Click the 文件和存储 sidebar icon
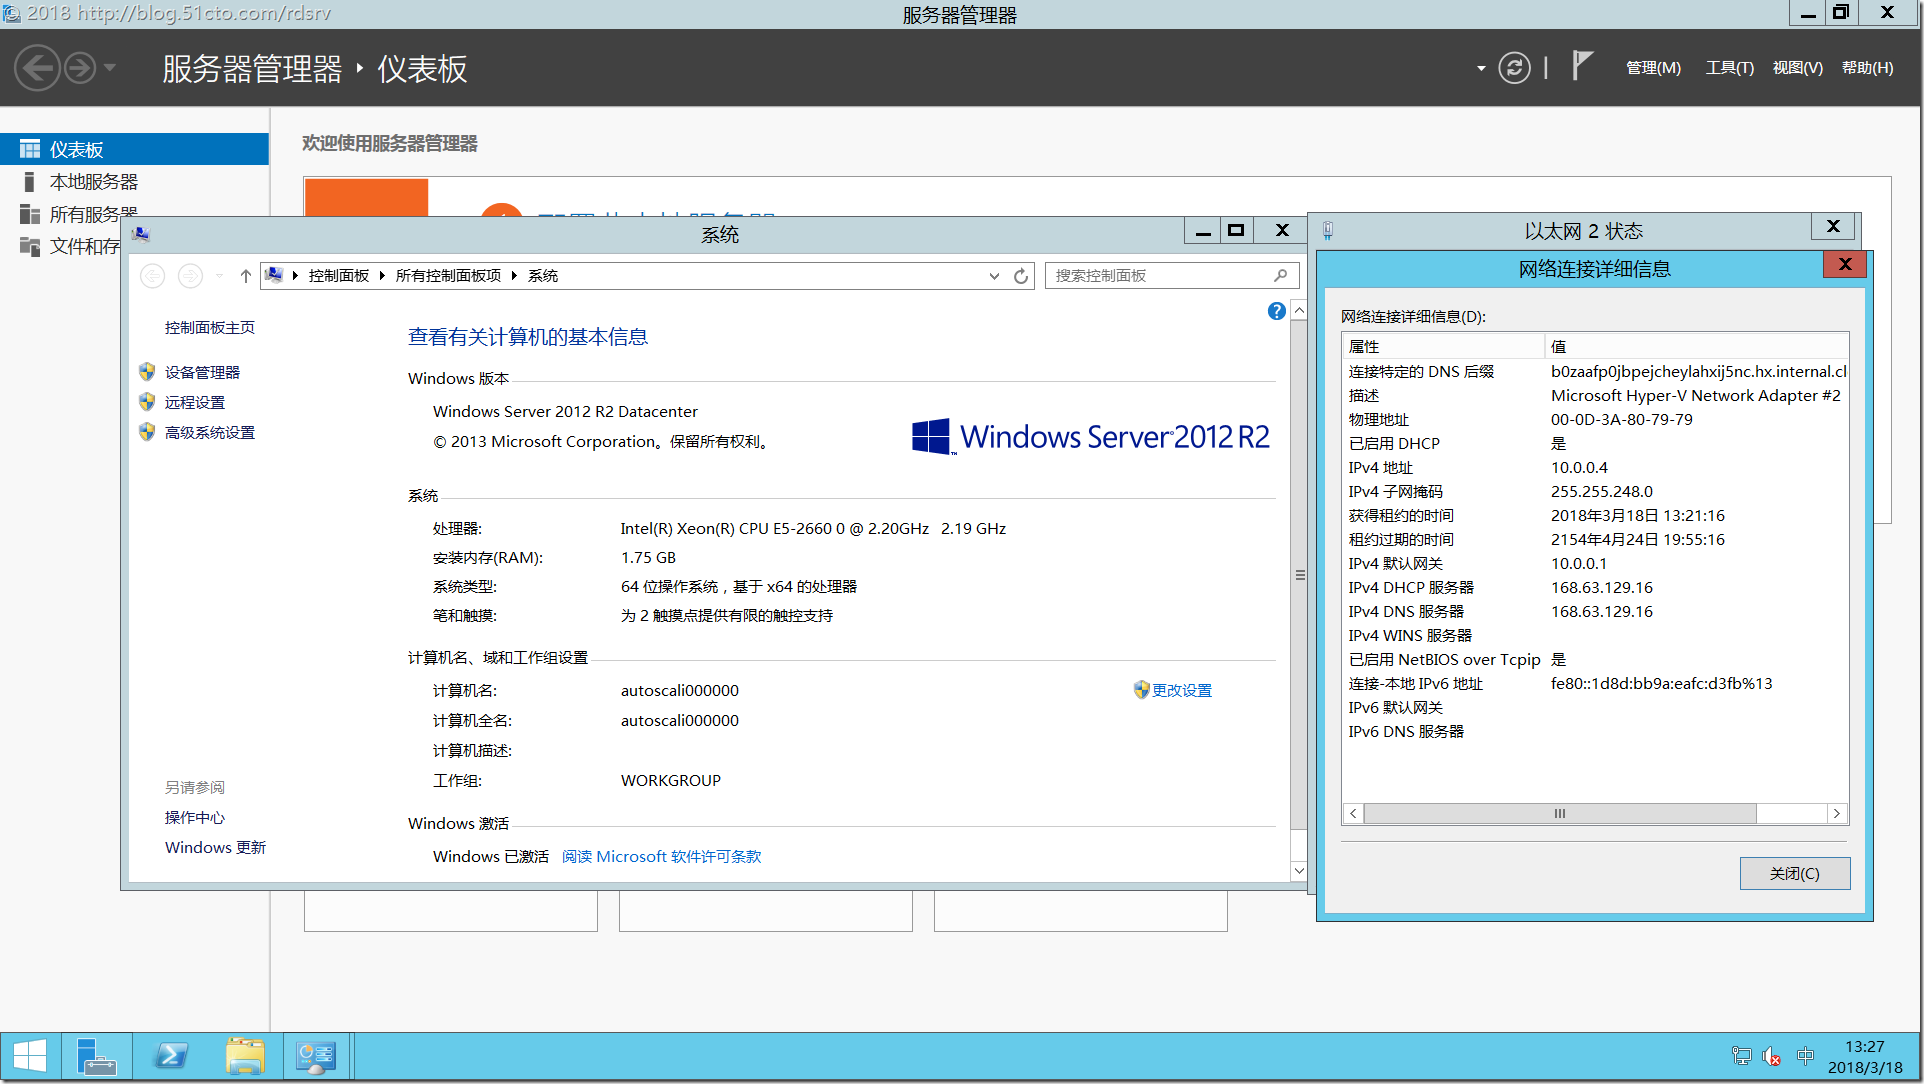 pos(30,246)
